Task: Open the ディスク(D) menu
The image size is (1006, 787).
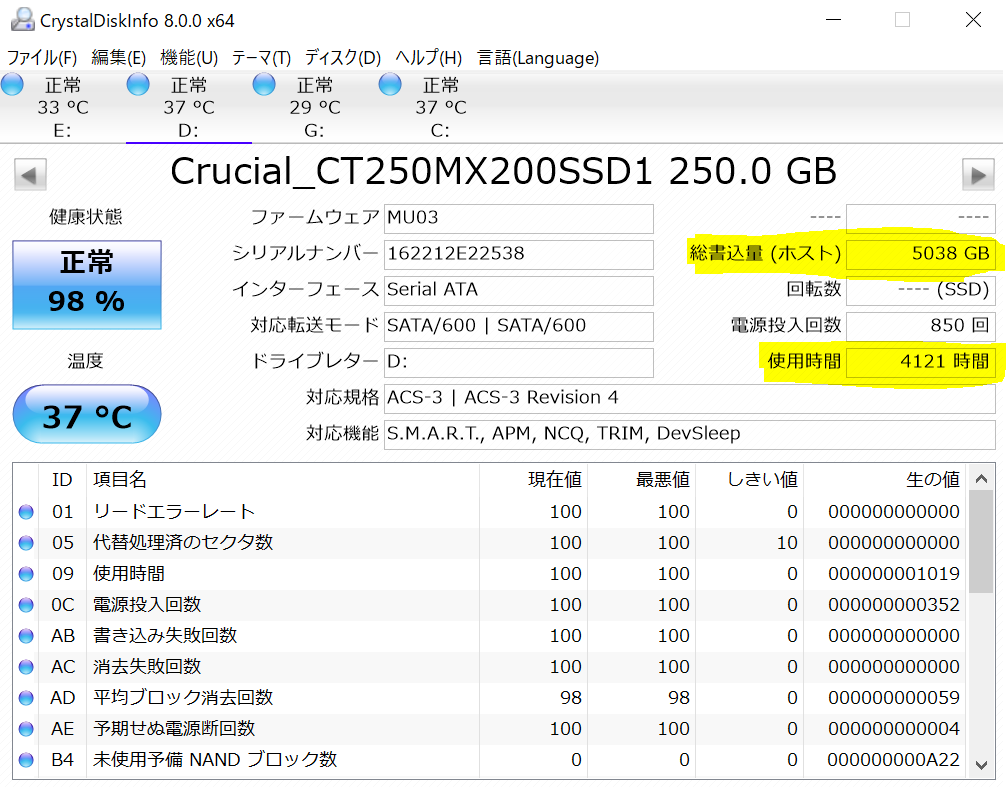Action: [343, 58]
